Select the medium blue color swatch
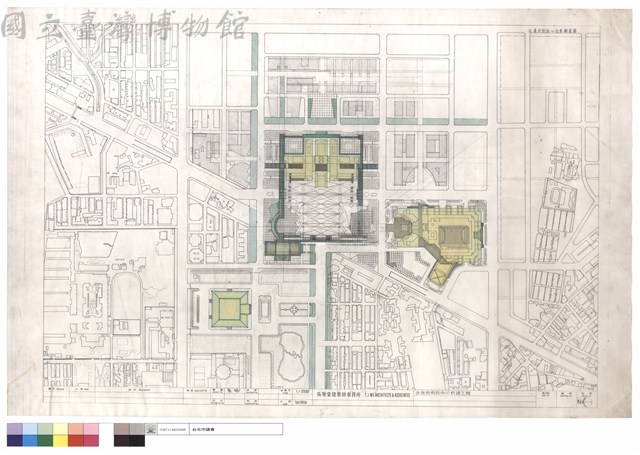This screenshot has height=455, width=640. [30, 440]
